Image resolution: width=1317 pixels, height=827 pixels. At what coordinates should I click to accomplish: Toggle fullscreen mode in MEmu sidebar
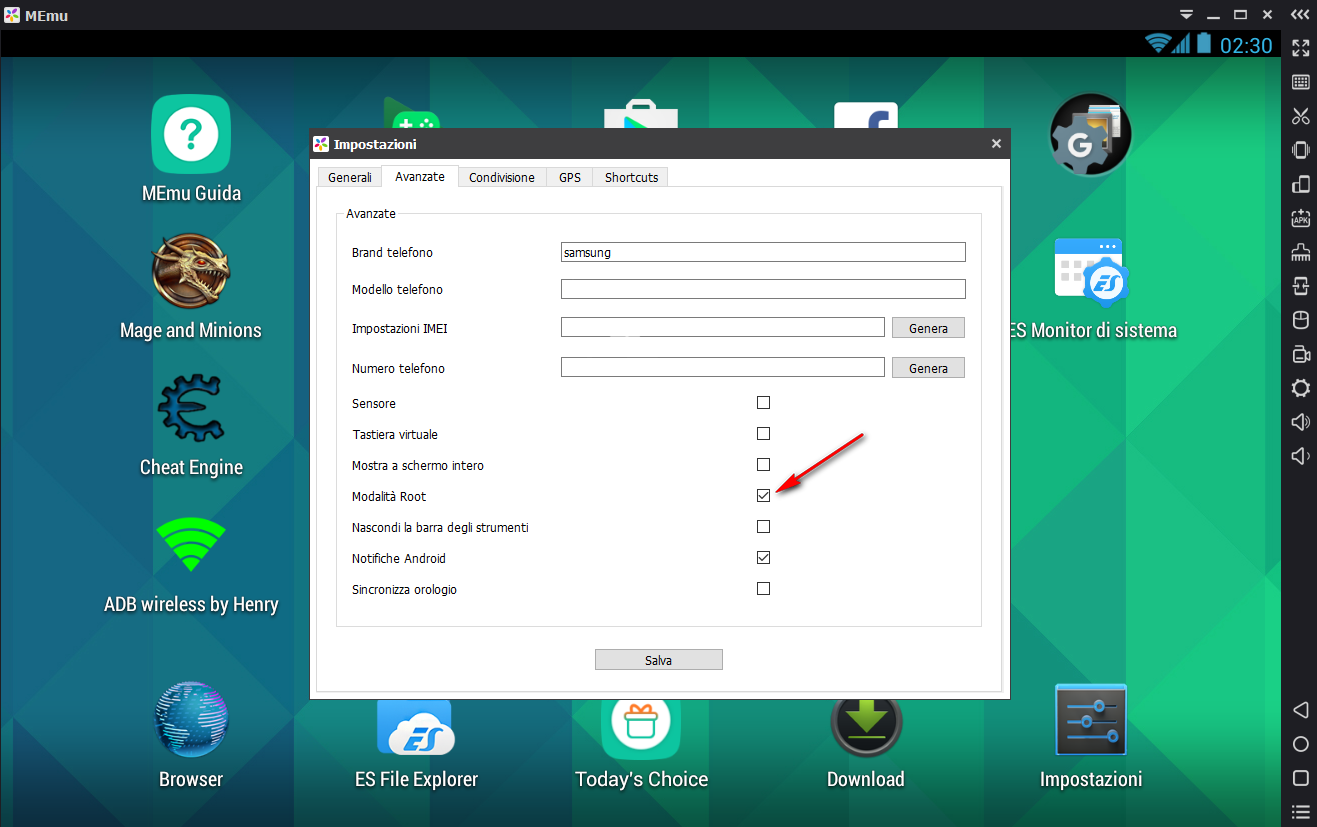[1300, 48]
